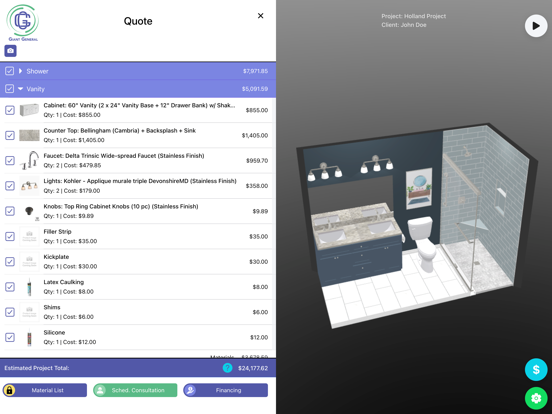Image resolution: width=552 pixels, height=414 pixels.
Task: Click the vanity cabinet thumbnail
Action: (29, 110)
